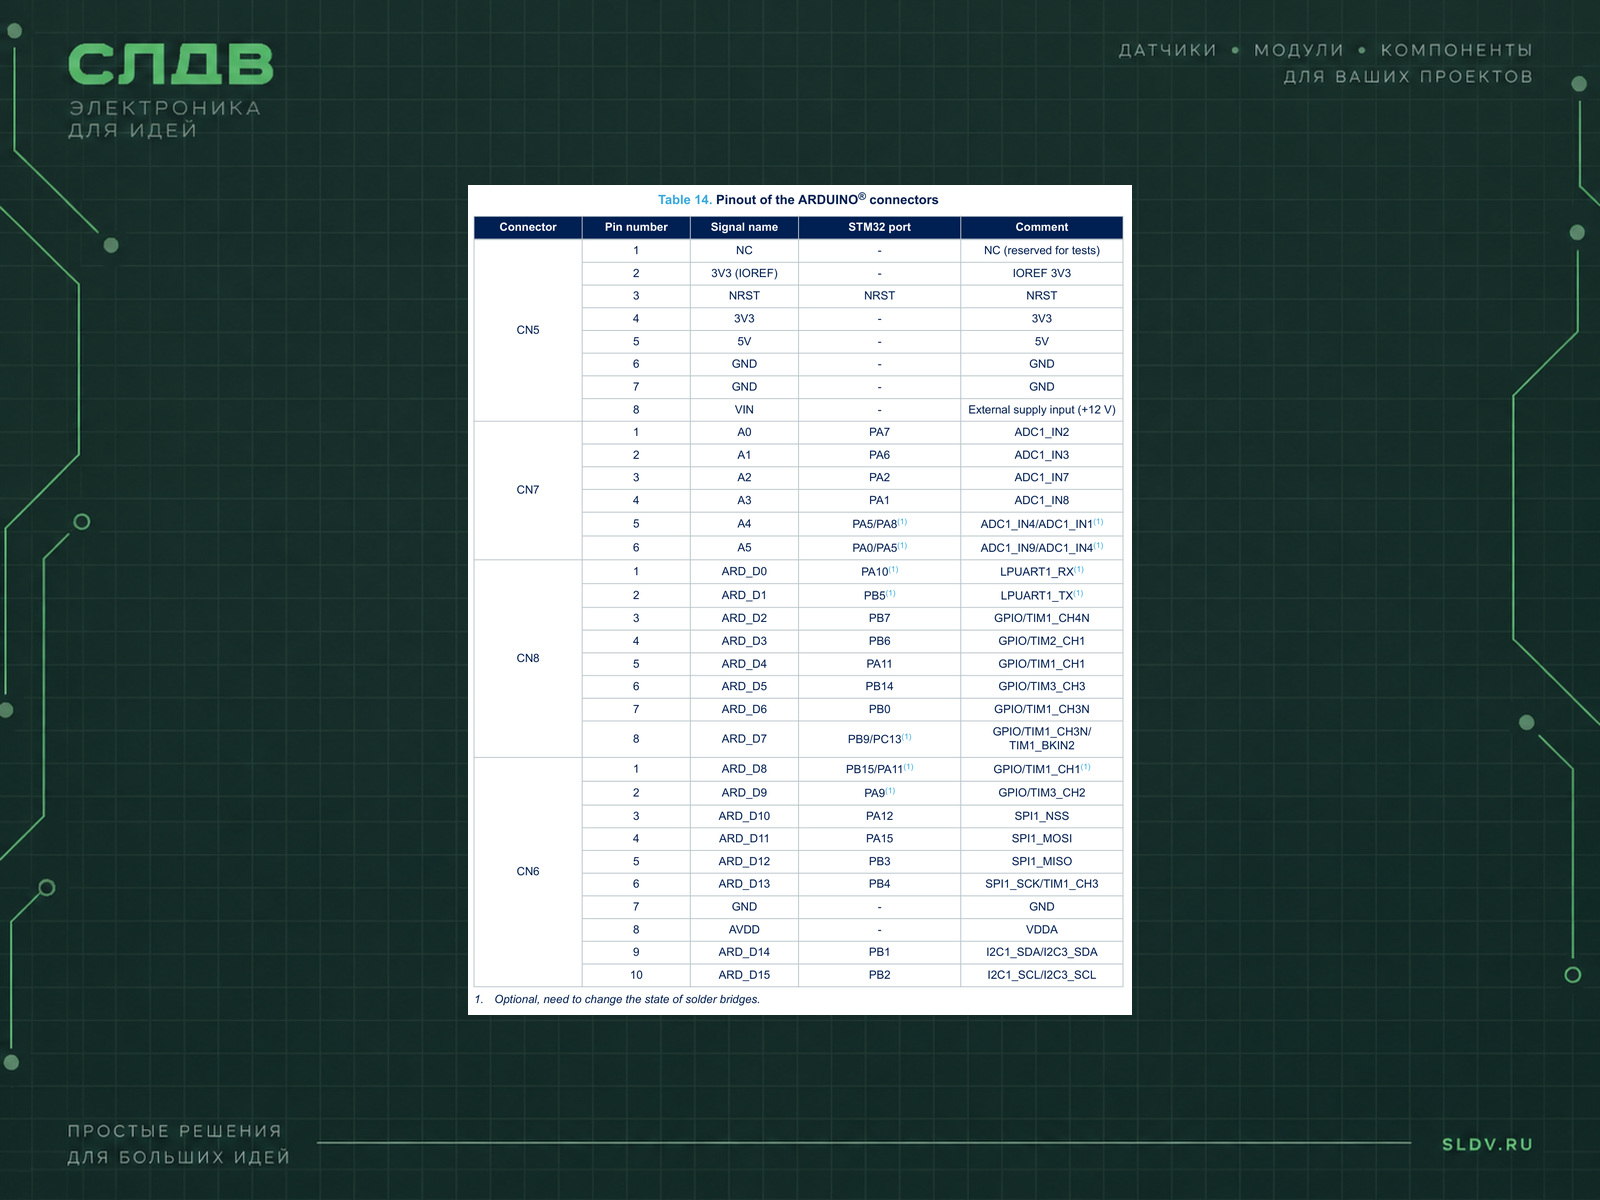Screen dimensions: 1600x1200
Task: Click the 'Connector' column header
Action: tap(528, 227)
